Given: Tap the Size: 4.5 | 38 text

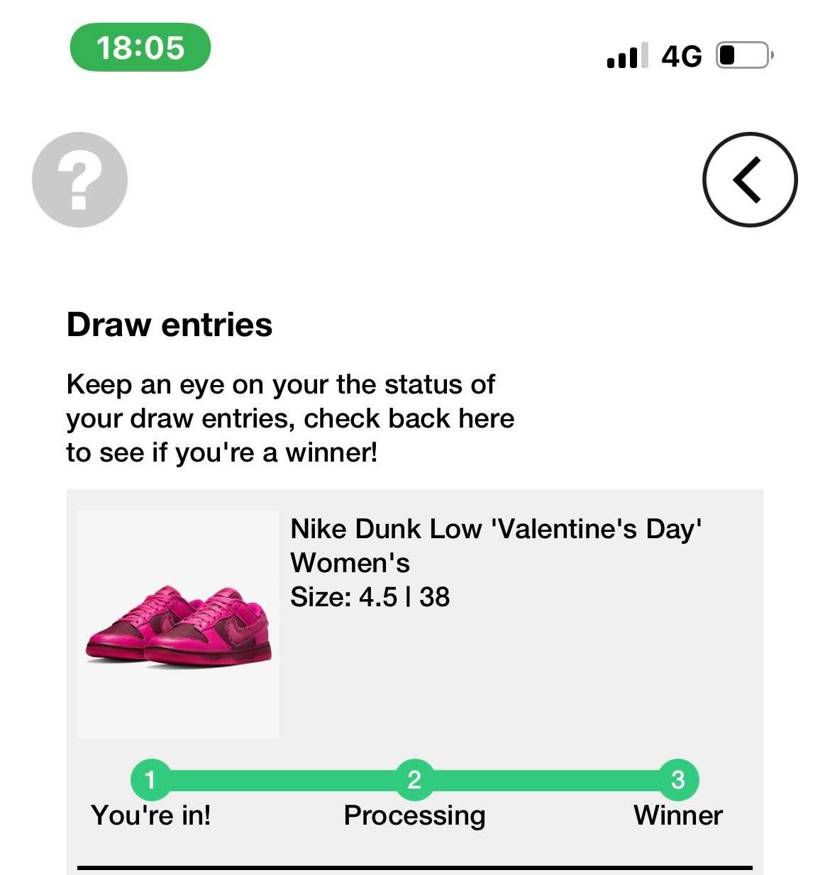Looking at the screenshot, I should [370, 597].
